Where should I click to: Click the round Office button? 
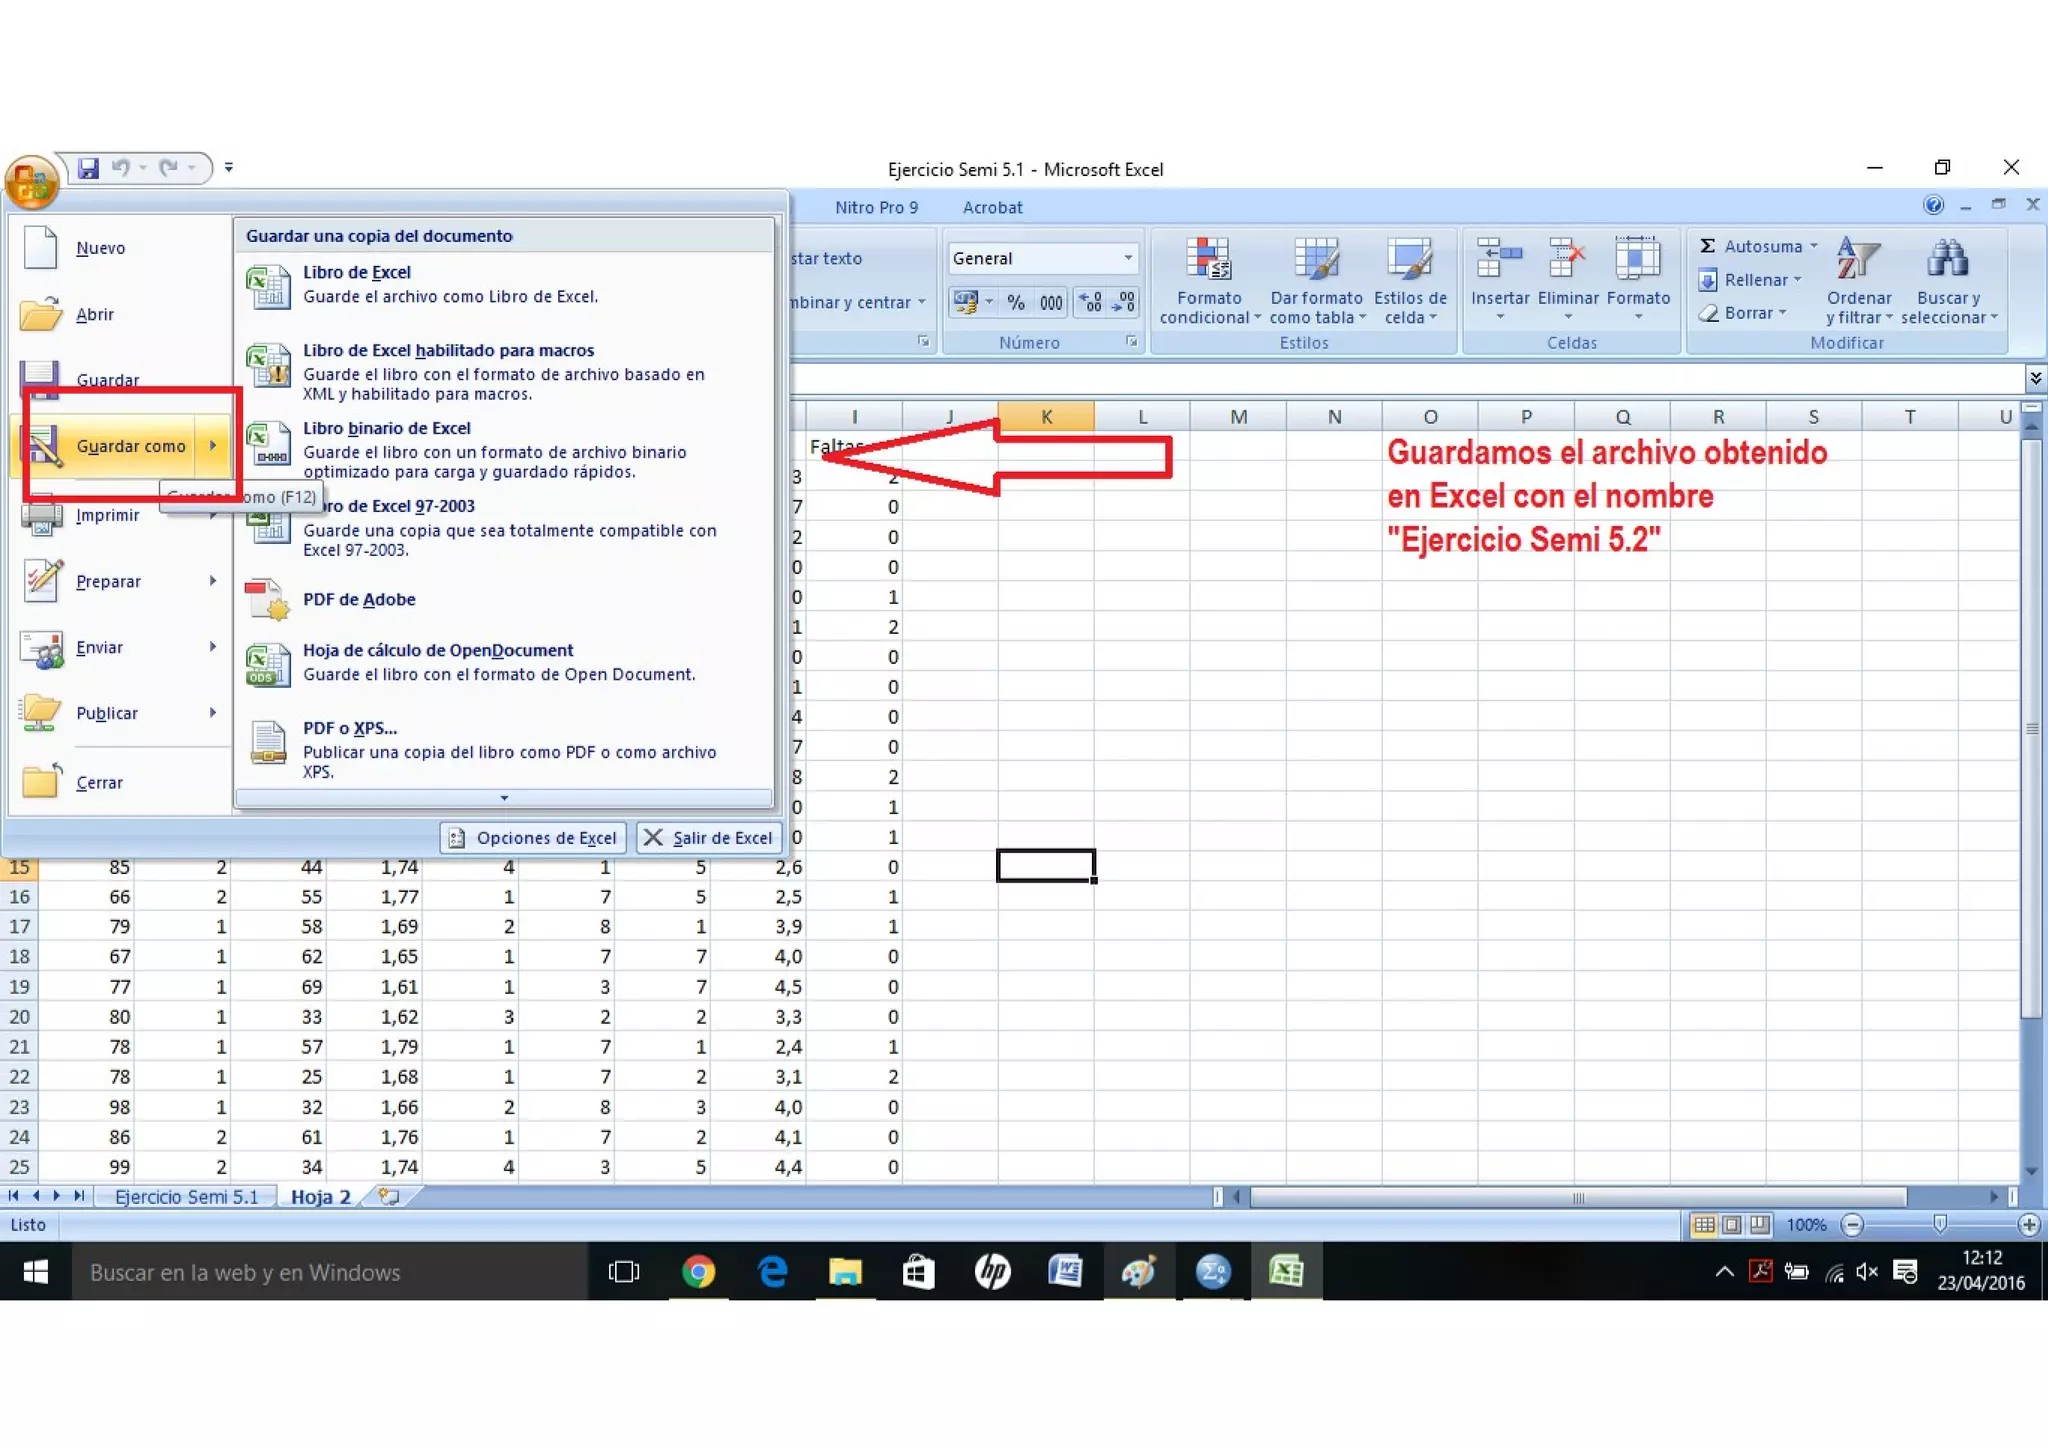click(x=32, y=183)
